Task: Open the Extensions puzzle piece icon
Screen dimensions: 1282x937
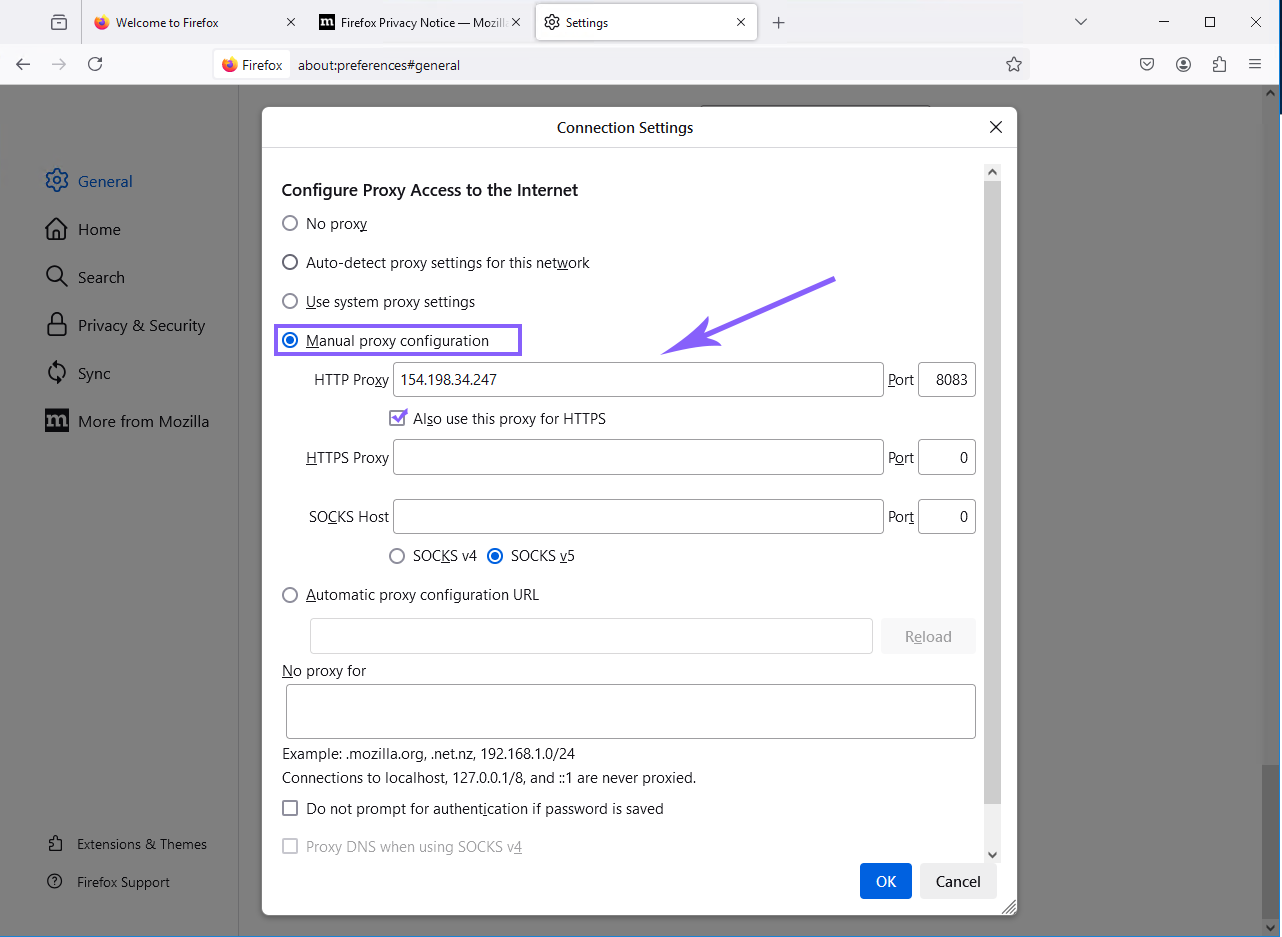Action: pos(1219,65)
